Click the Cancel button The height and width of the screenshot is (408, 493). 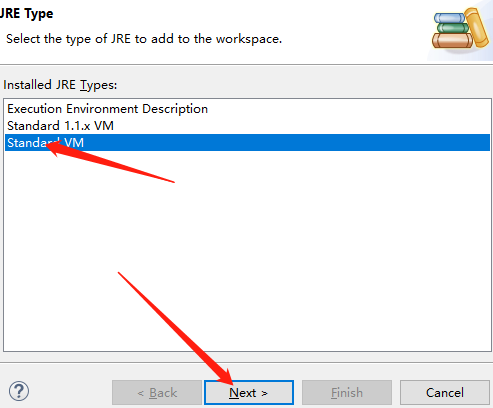click(x=445, y=392)
